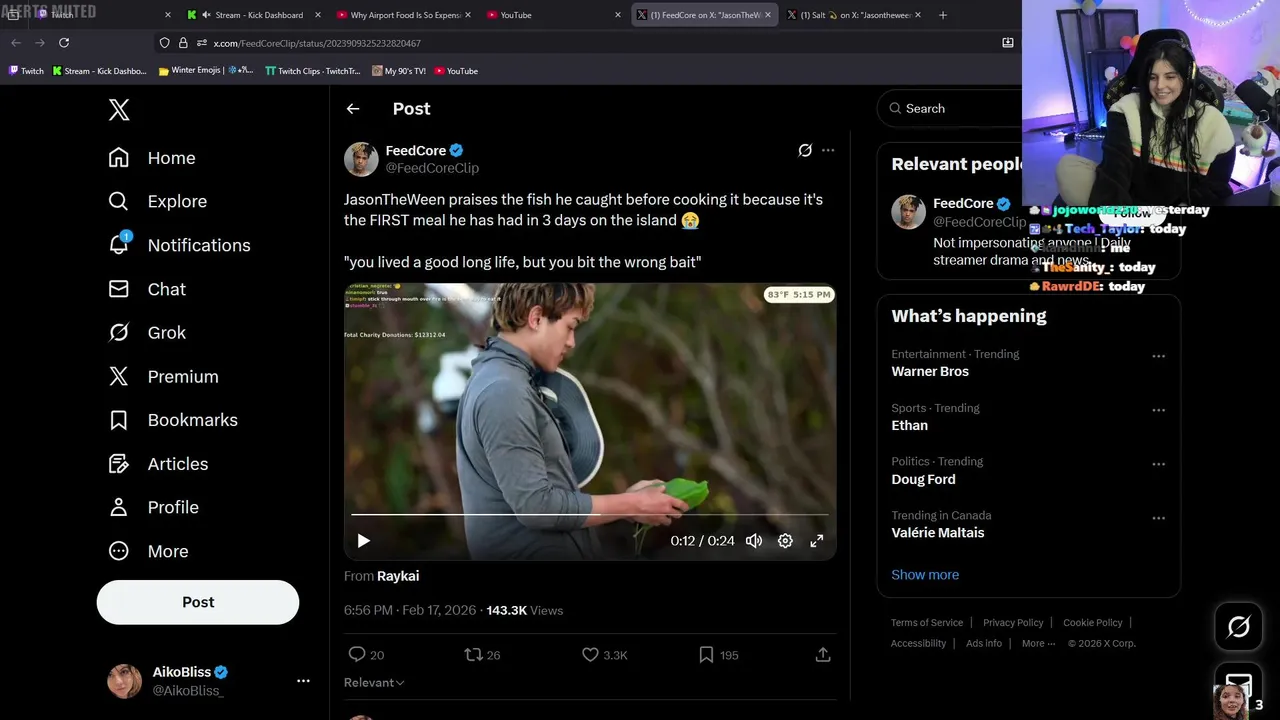Click the shield icon in the address bar
1280x720 pixels.
[x=164, y=43]
